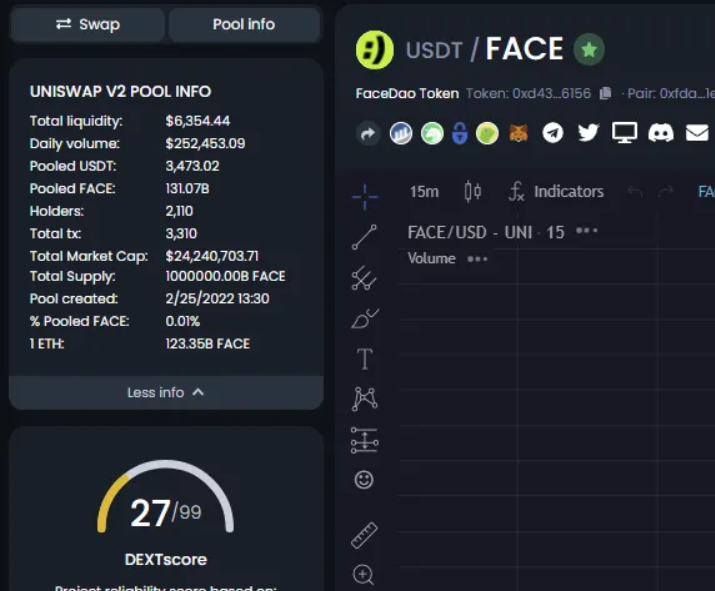The image size is (715, 591).
Task: Select the trend line drawing tool
Action: (364, 237)
